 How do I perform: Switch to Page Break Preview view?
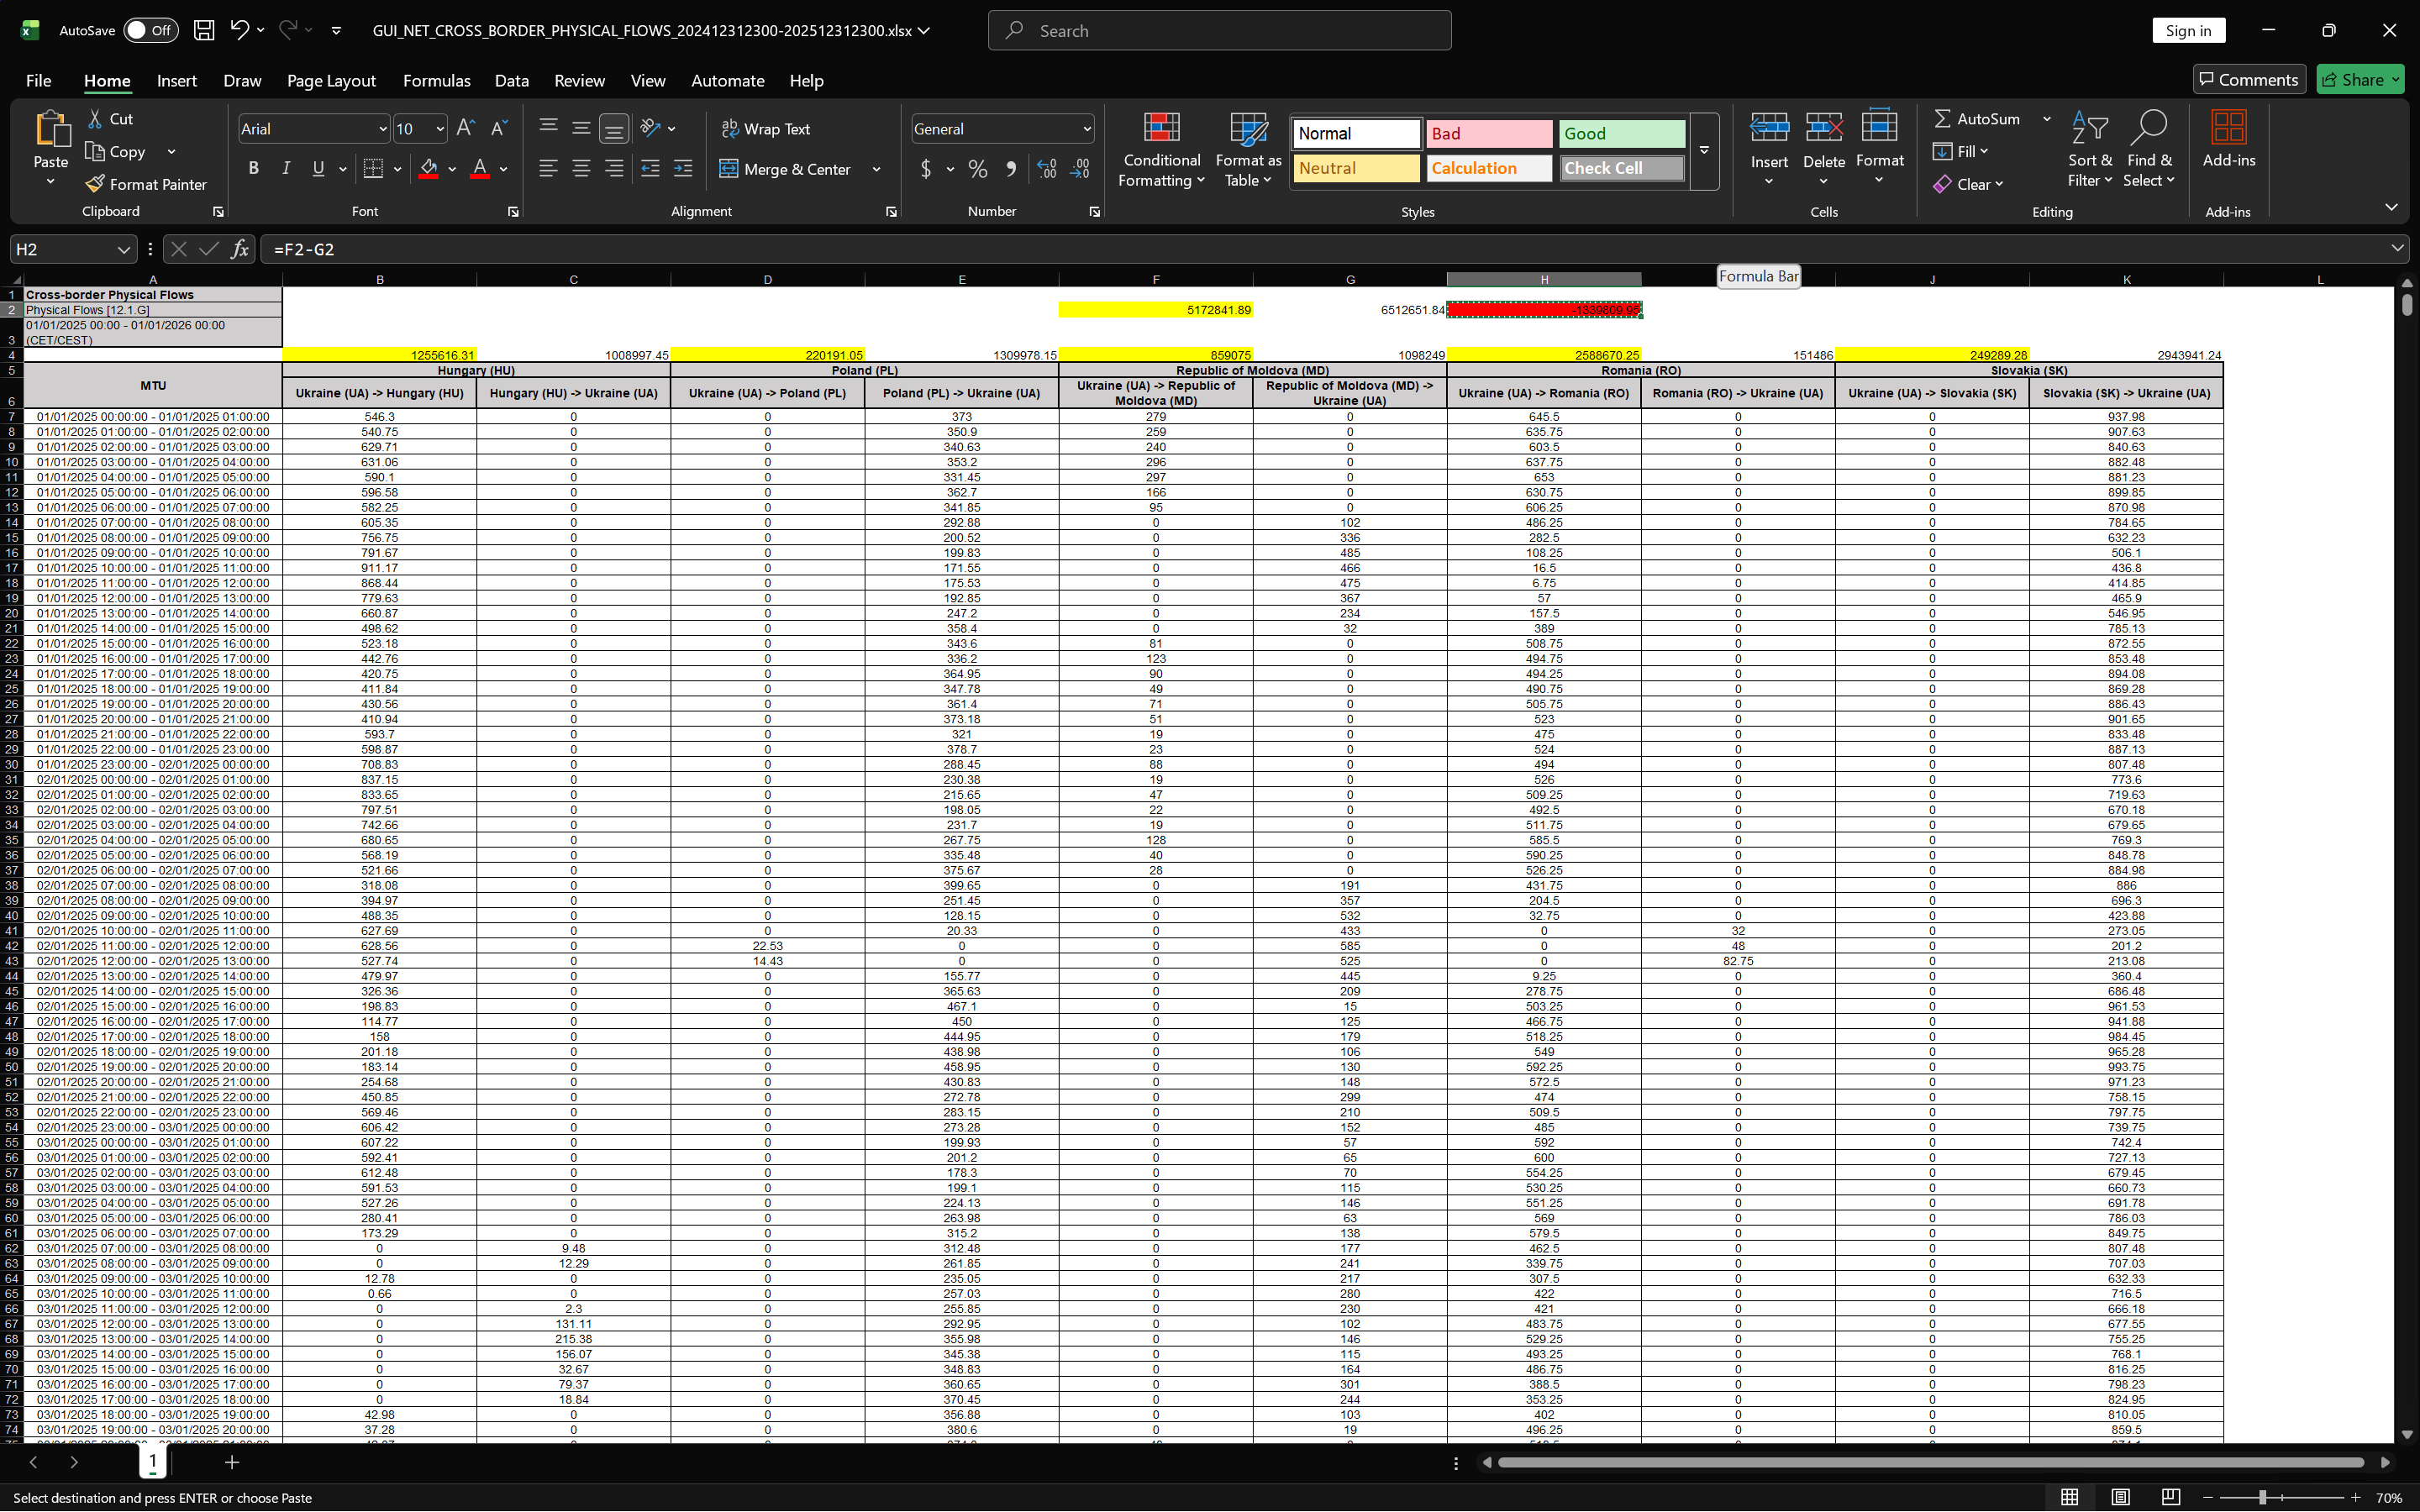tap(2170, 1497)
